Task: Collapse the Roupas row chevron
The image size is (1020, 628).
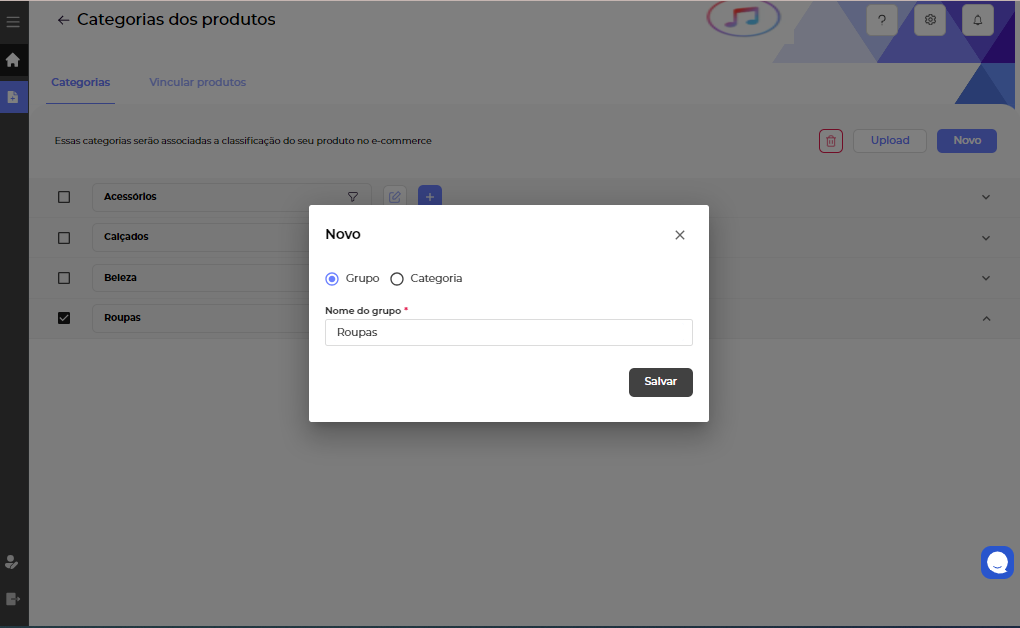Action: point(986,318)
